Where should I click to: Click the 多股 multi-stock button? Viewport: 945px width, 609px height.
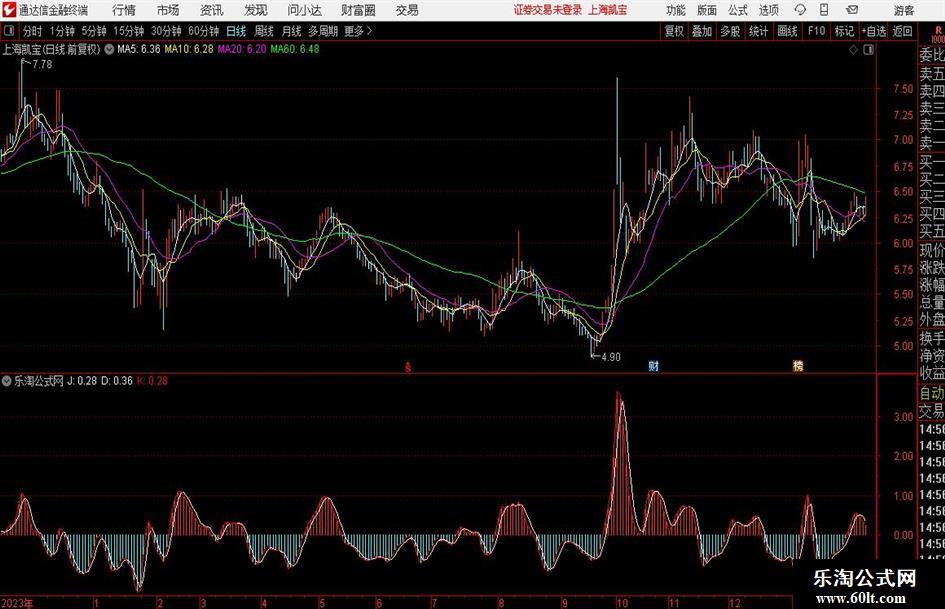click(730, 31)
